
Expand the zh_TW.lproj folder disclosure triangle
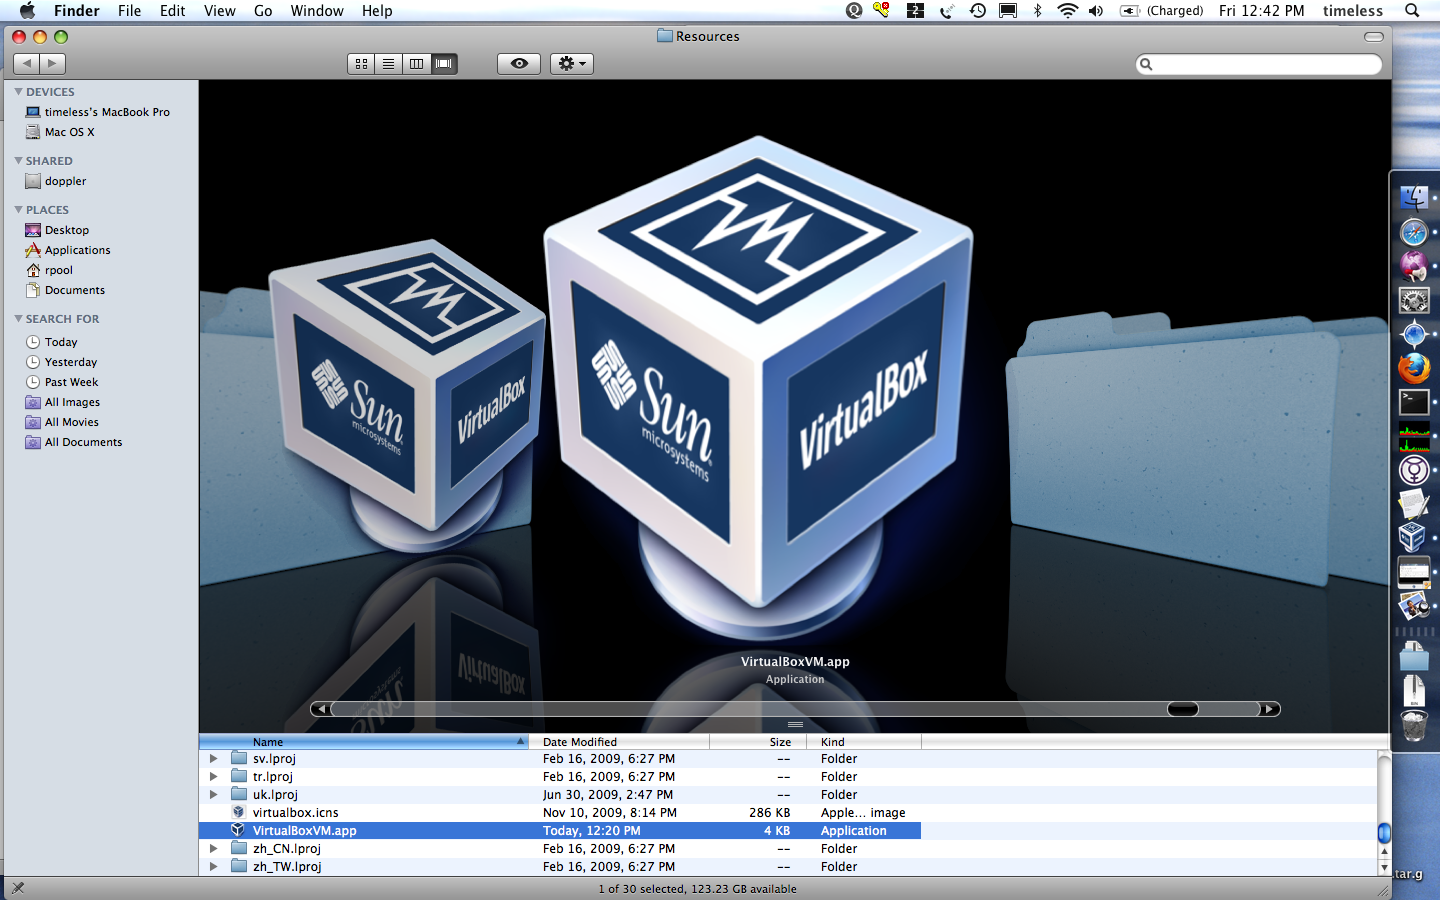(213, 867)
